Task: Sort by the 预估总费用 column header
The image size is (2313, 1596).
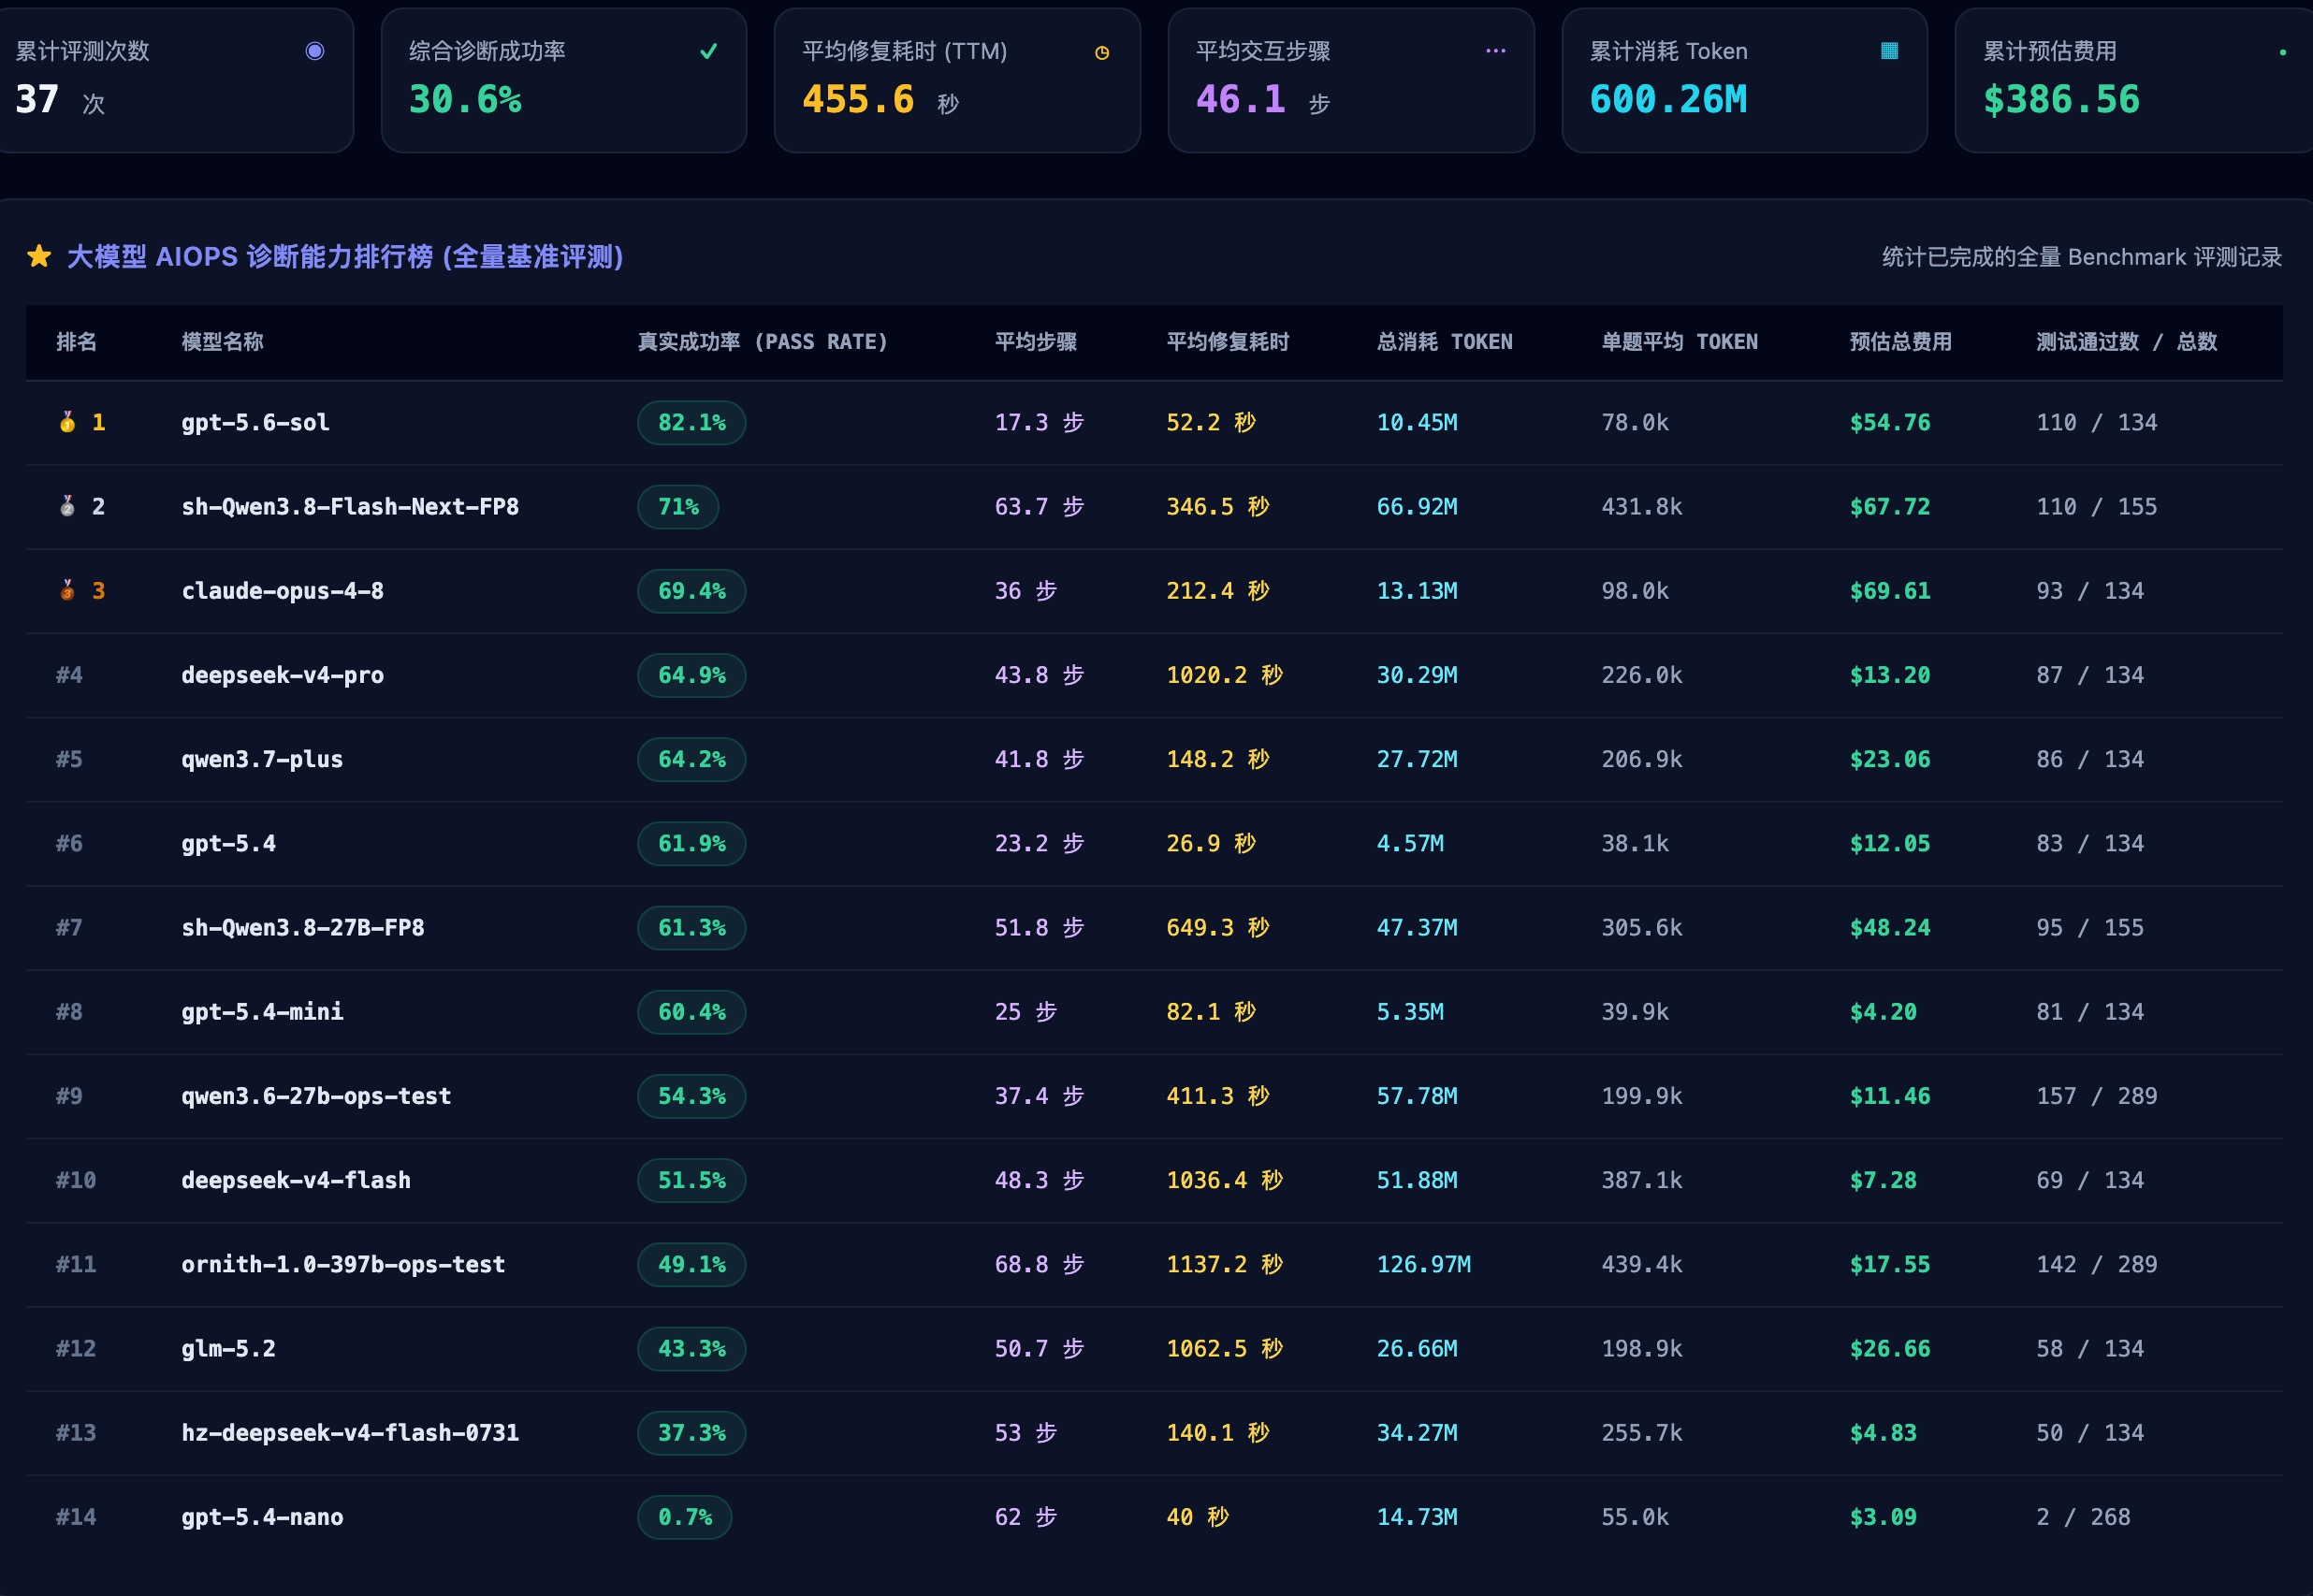Action: [x=1901, y=342]
